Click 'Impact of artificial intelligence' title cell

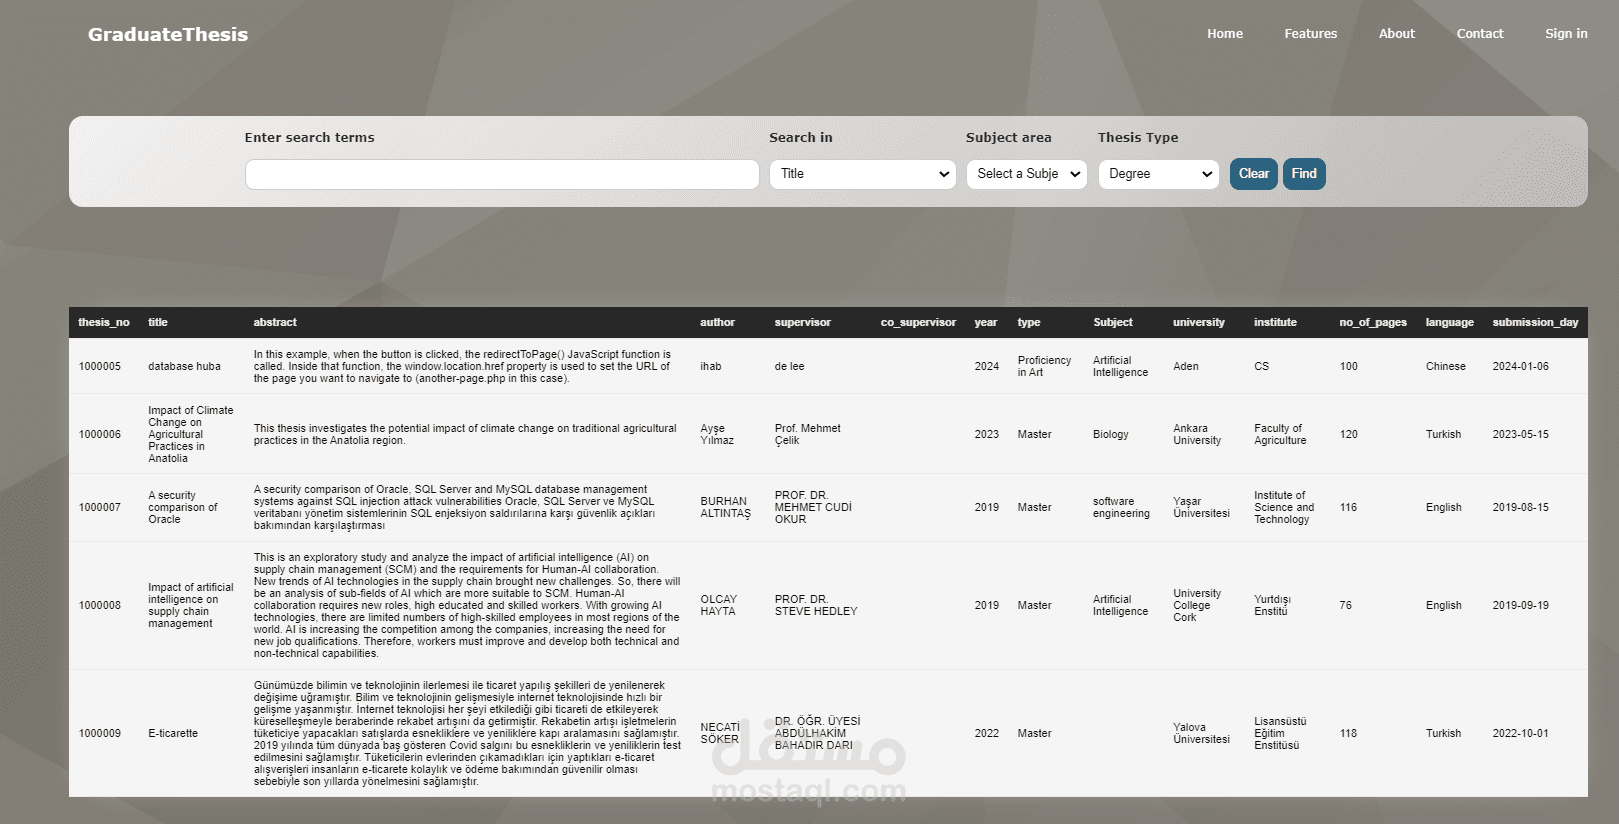pyautogui.click(x=190, y=605)
